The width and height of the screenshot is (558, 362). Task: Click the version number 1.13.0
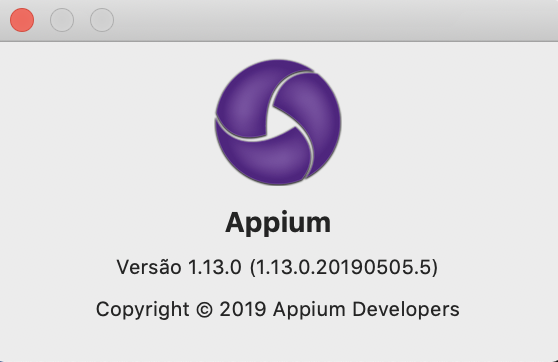[x=215, y=267]
